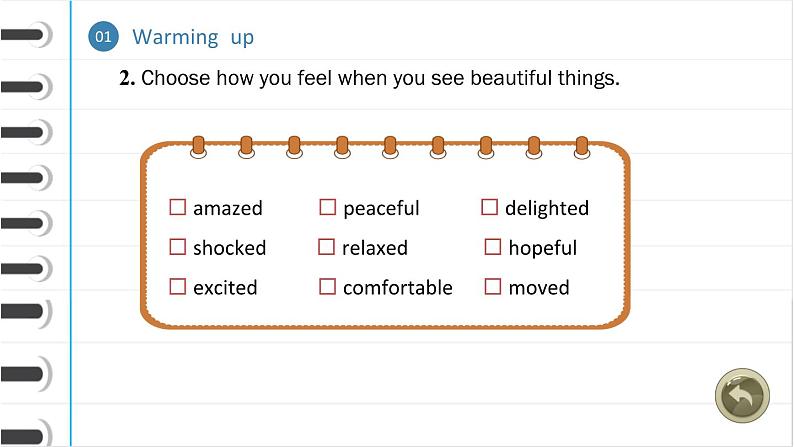Click the blue 01 circle badge
Image resolution: width=794 pixels, height=447 pixels.
point(103,36)
